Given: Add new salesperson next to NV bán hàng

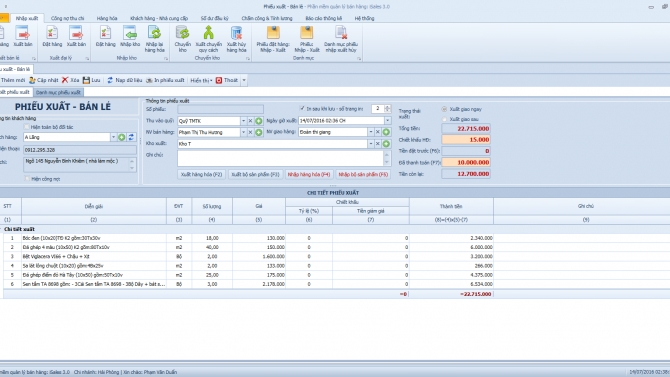Looking at the screenshot, I should pos(259,133).
